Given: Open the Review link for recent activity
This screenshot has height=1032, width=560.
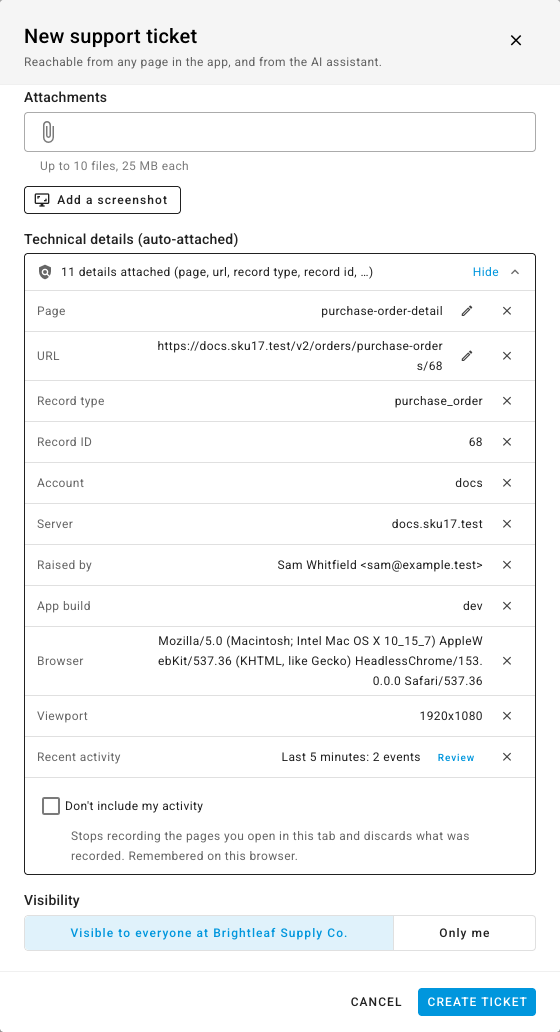Looking at the screenshot, I should (456, 758).
